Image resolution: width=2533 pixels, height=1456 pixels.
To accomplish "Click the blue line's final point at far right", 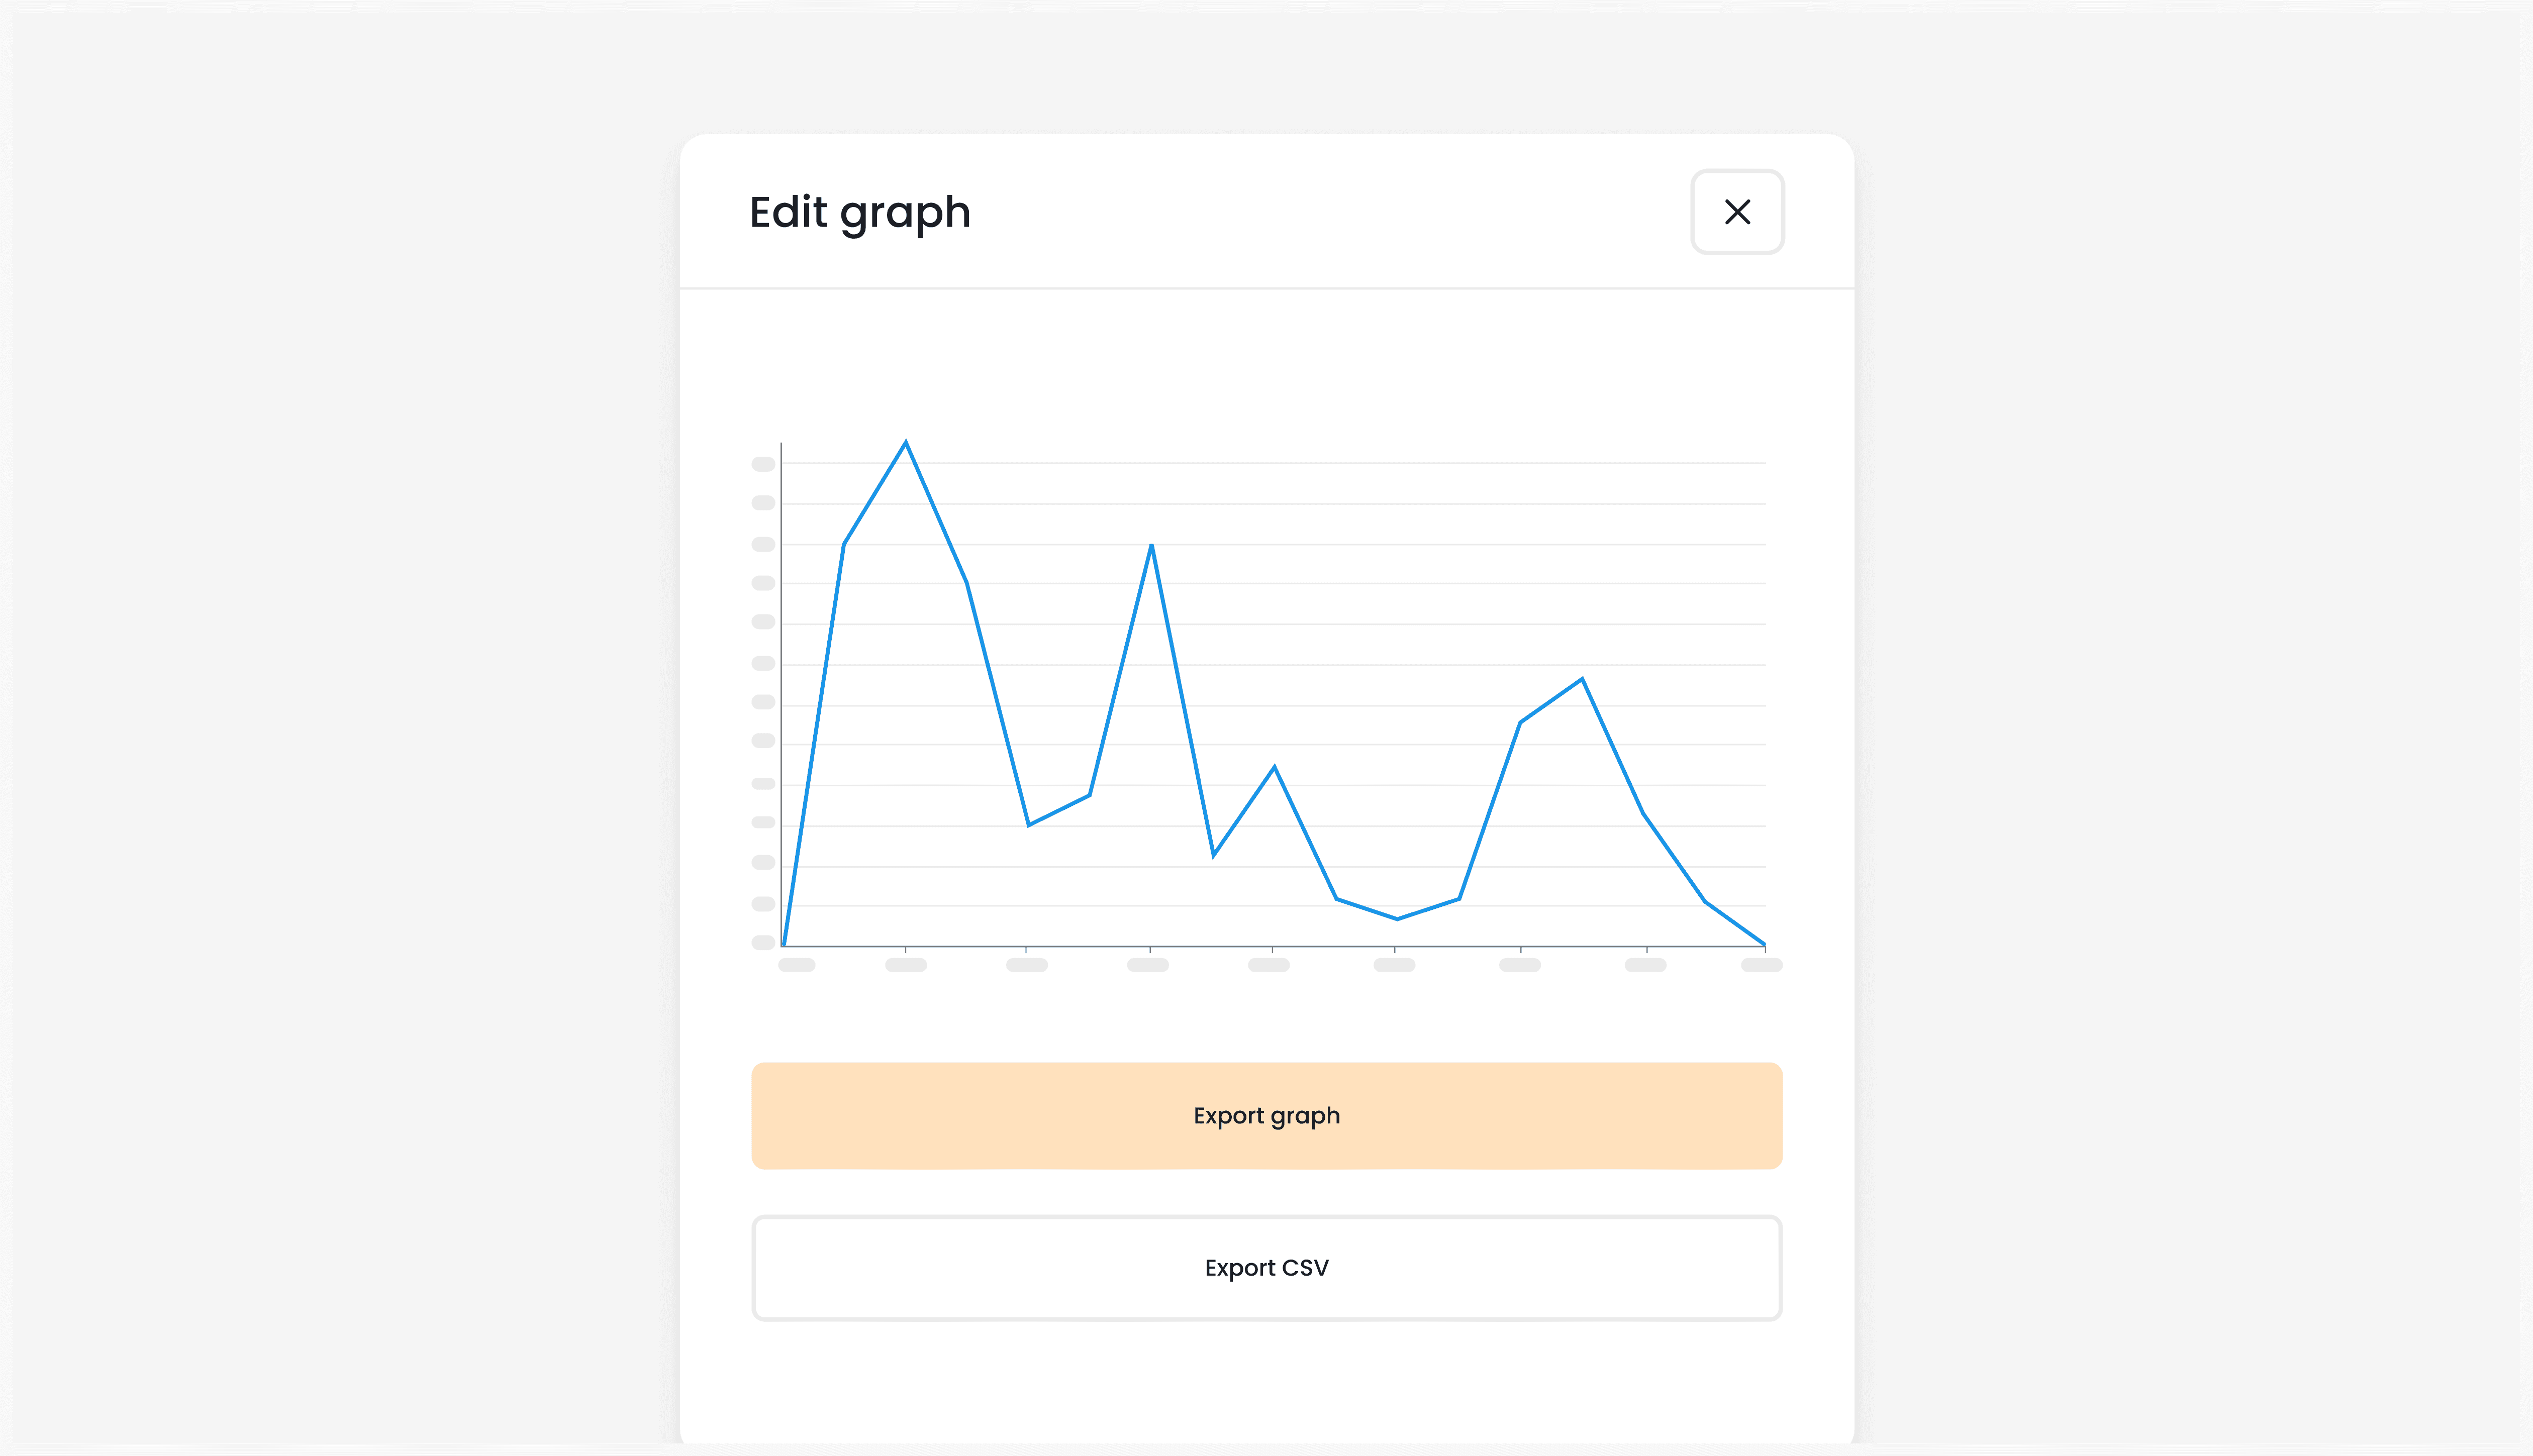I will [1764, 943].
